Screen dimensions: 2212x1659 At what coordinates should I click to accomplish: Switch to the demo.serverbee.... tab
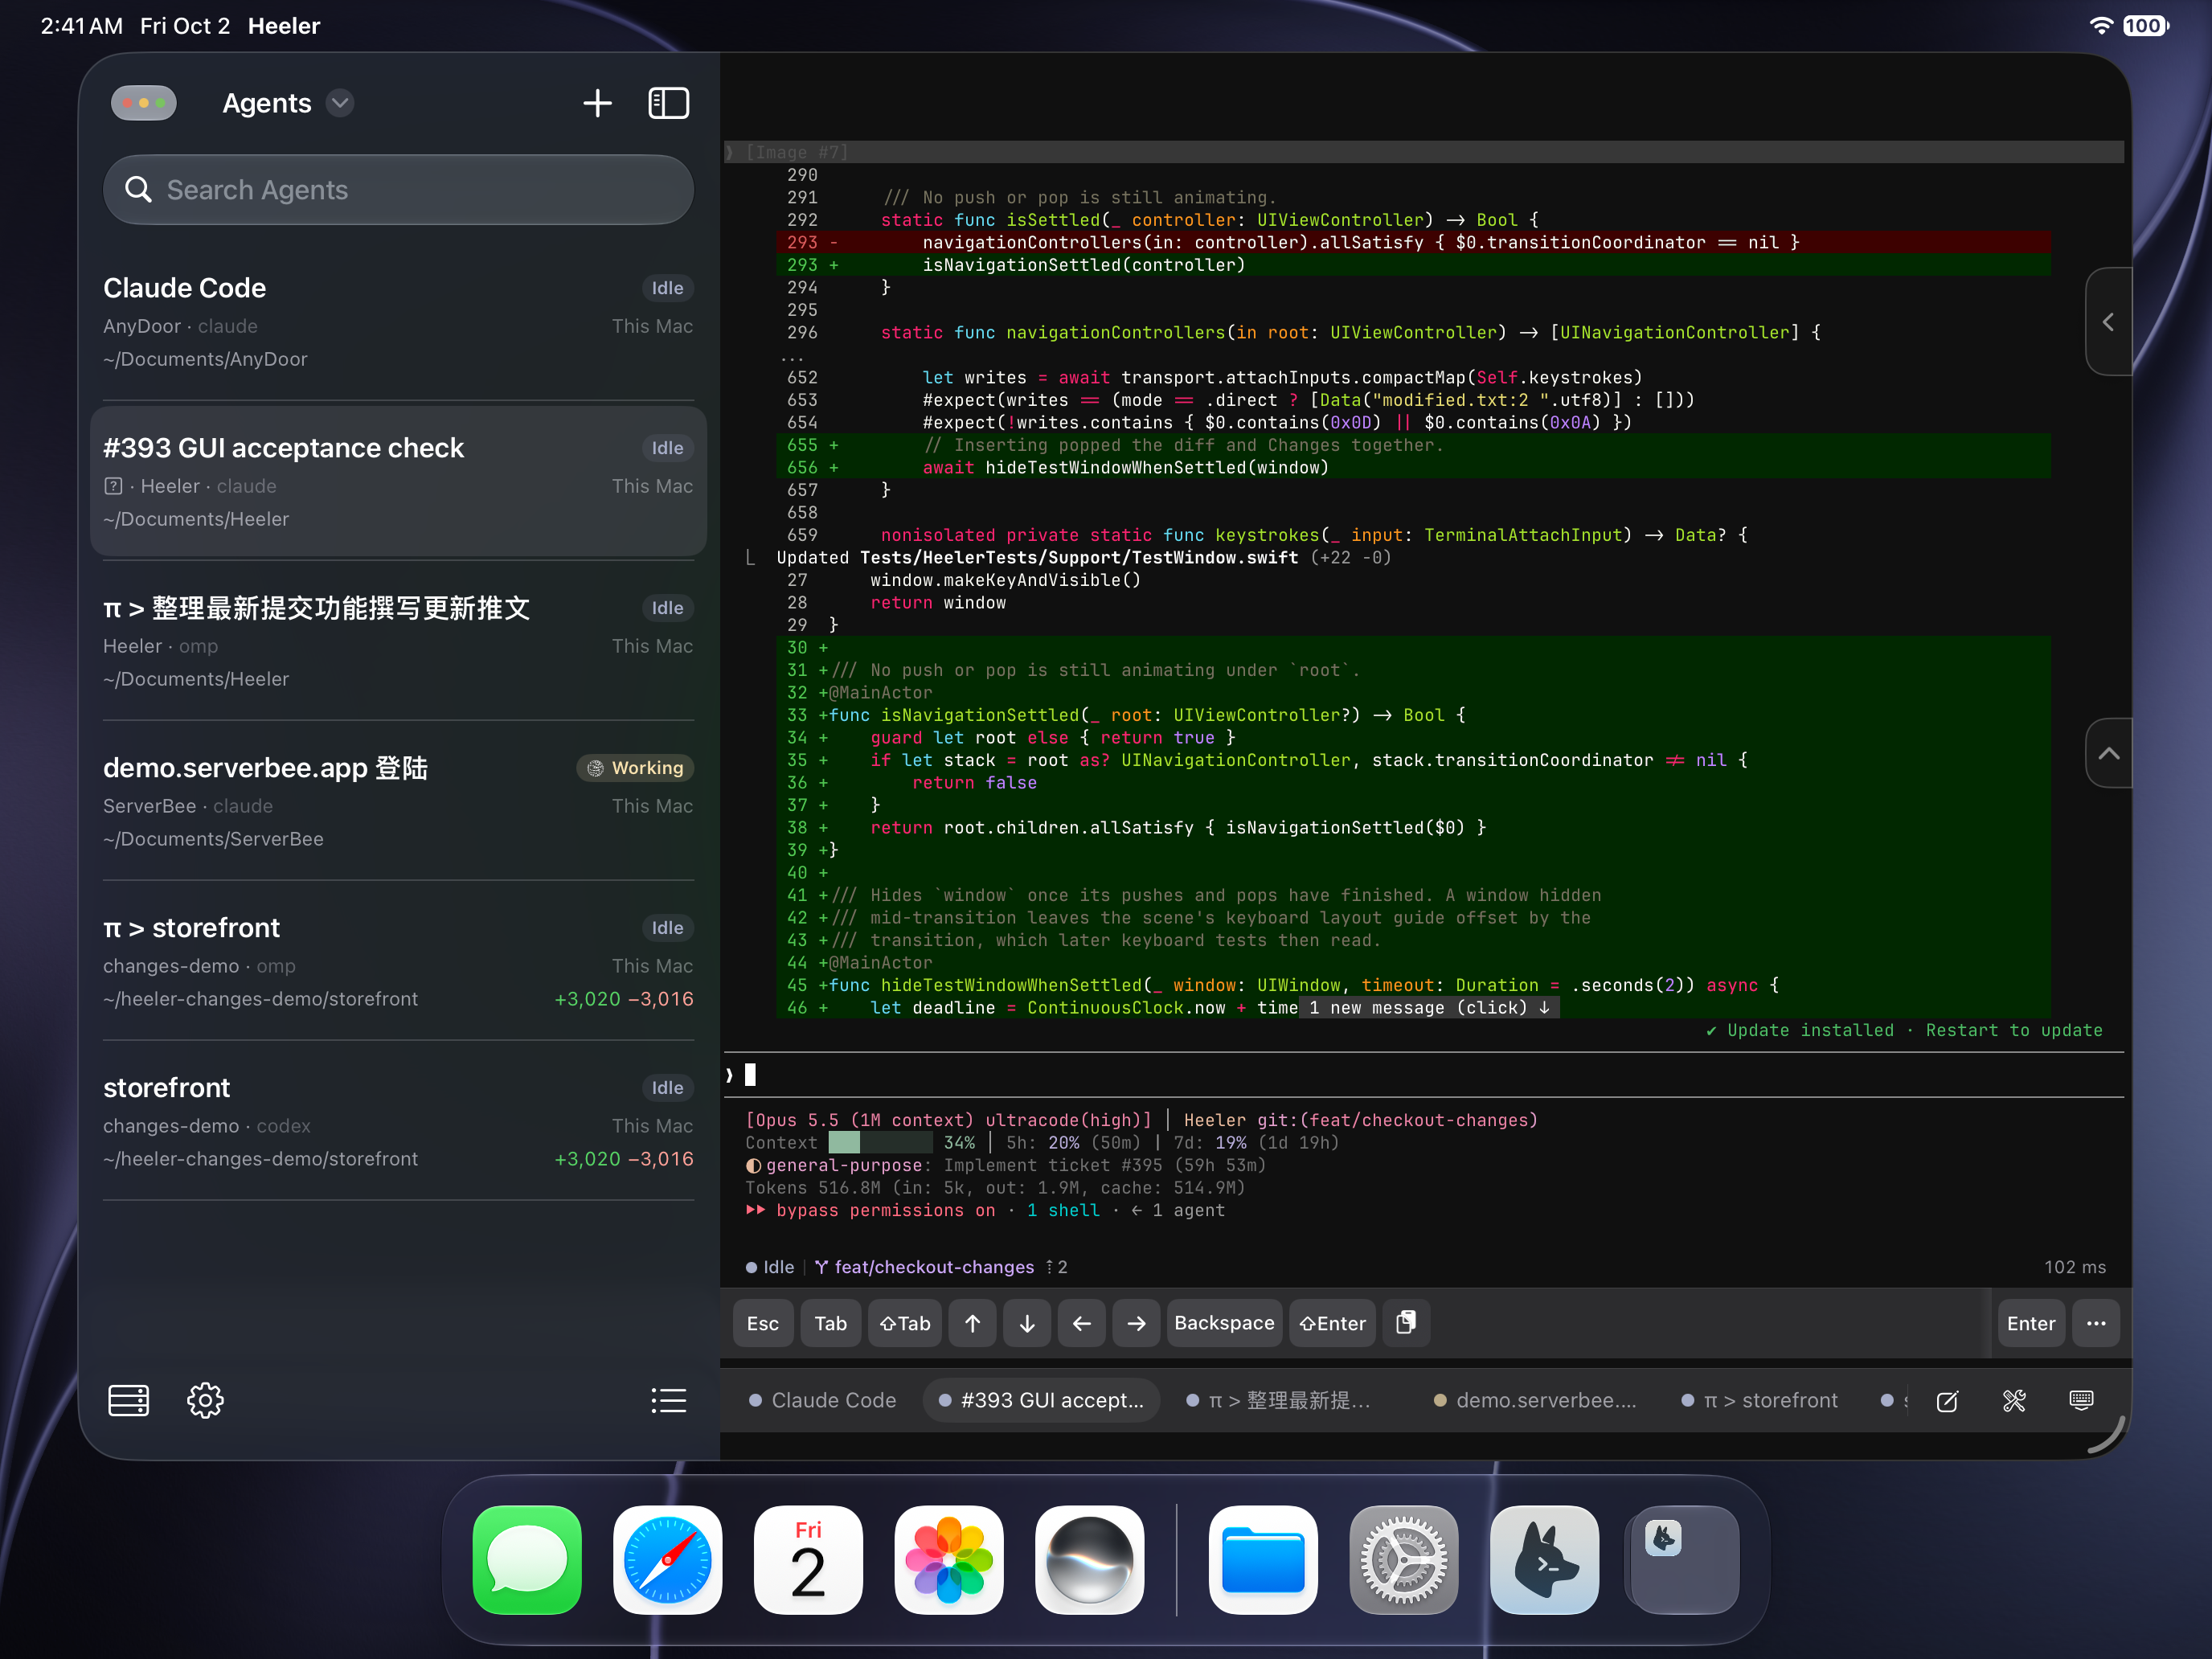(x=1535, y=1400)
